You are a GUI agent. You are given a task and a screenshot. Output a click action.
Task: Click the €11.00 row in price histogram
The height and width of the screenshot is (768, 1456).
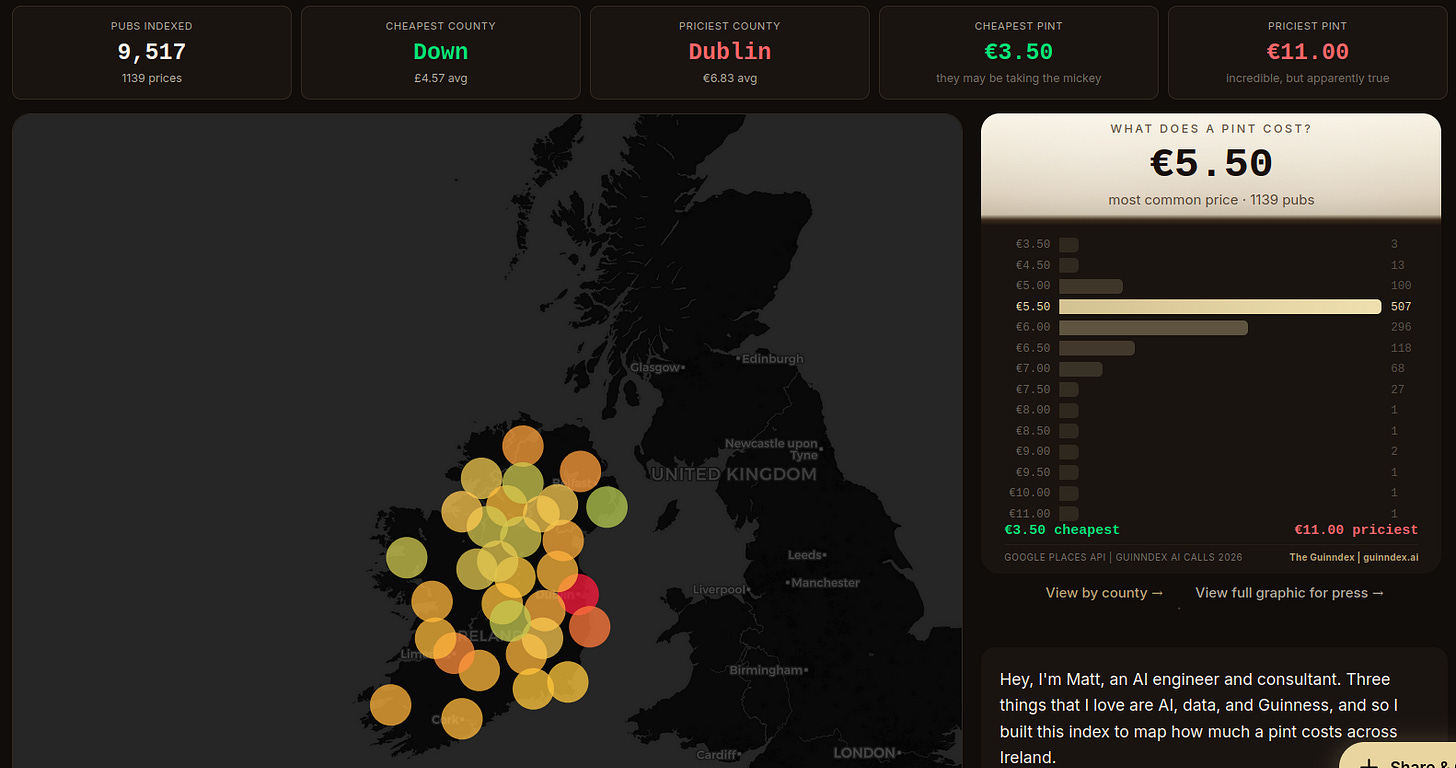(1210, 513)
